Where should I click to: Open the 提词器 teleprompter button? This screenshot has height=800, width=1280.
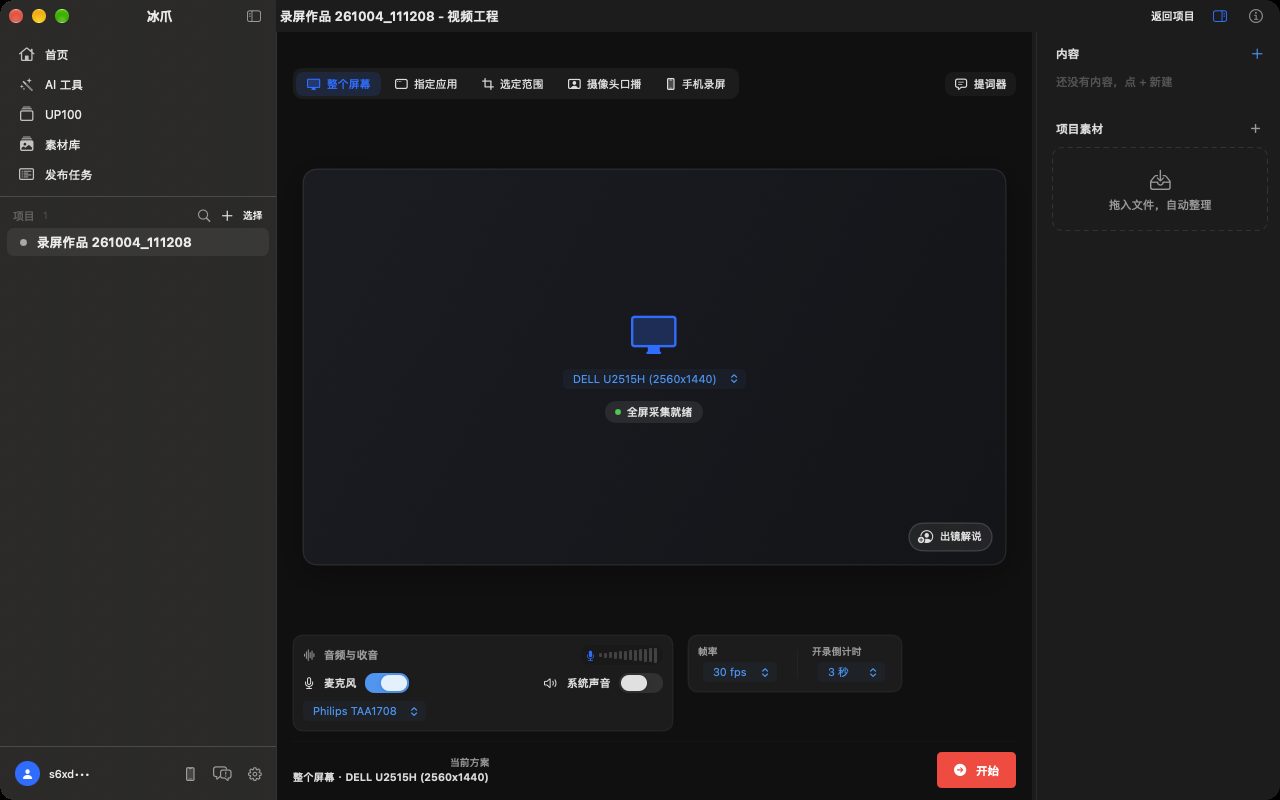click(980, 84)
